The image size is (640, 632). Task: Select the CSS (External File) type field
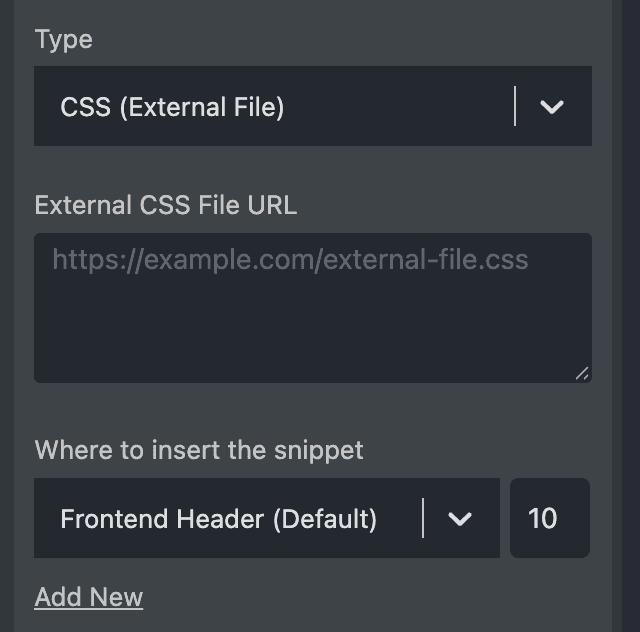click(313, 106)
